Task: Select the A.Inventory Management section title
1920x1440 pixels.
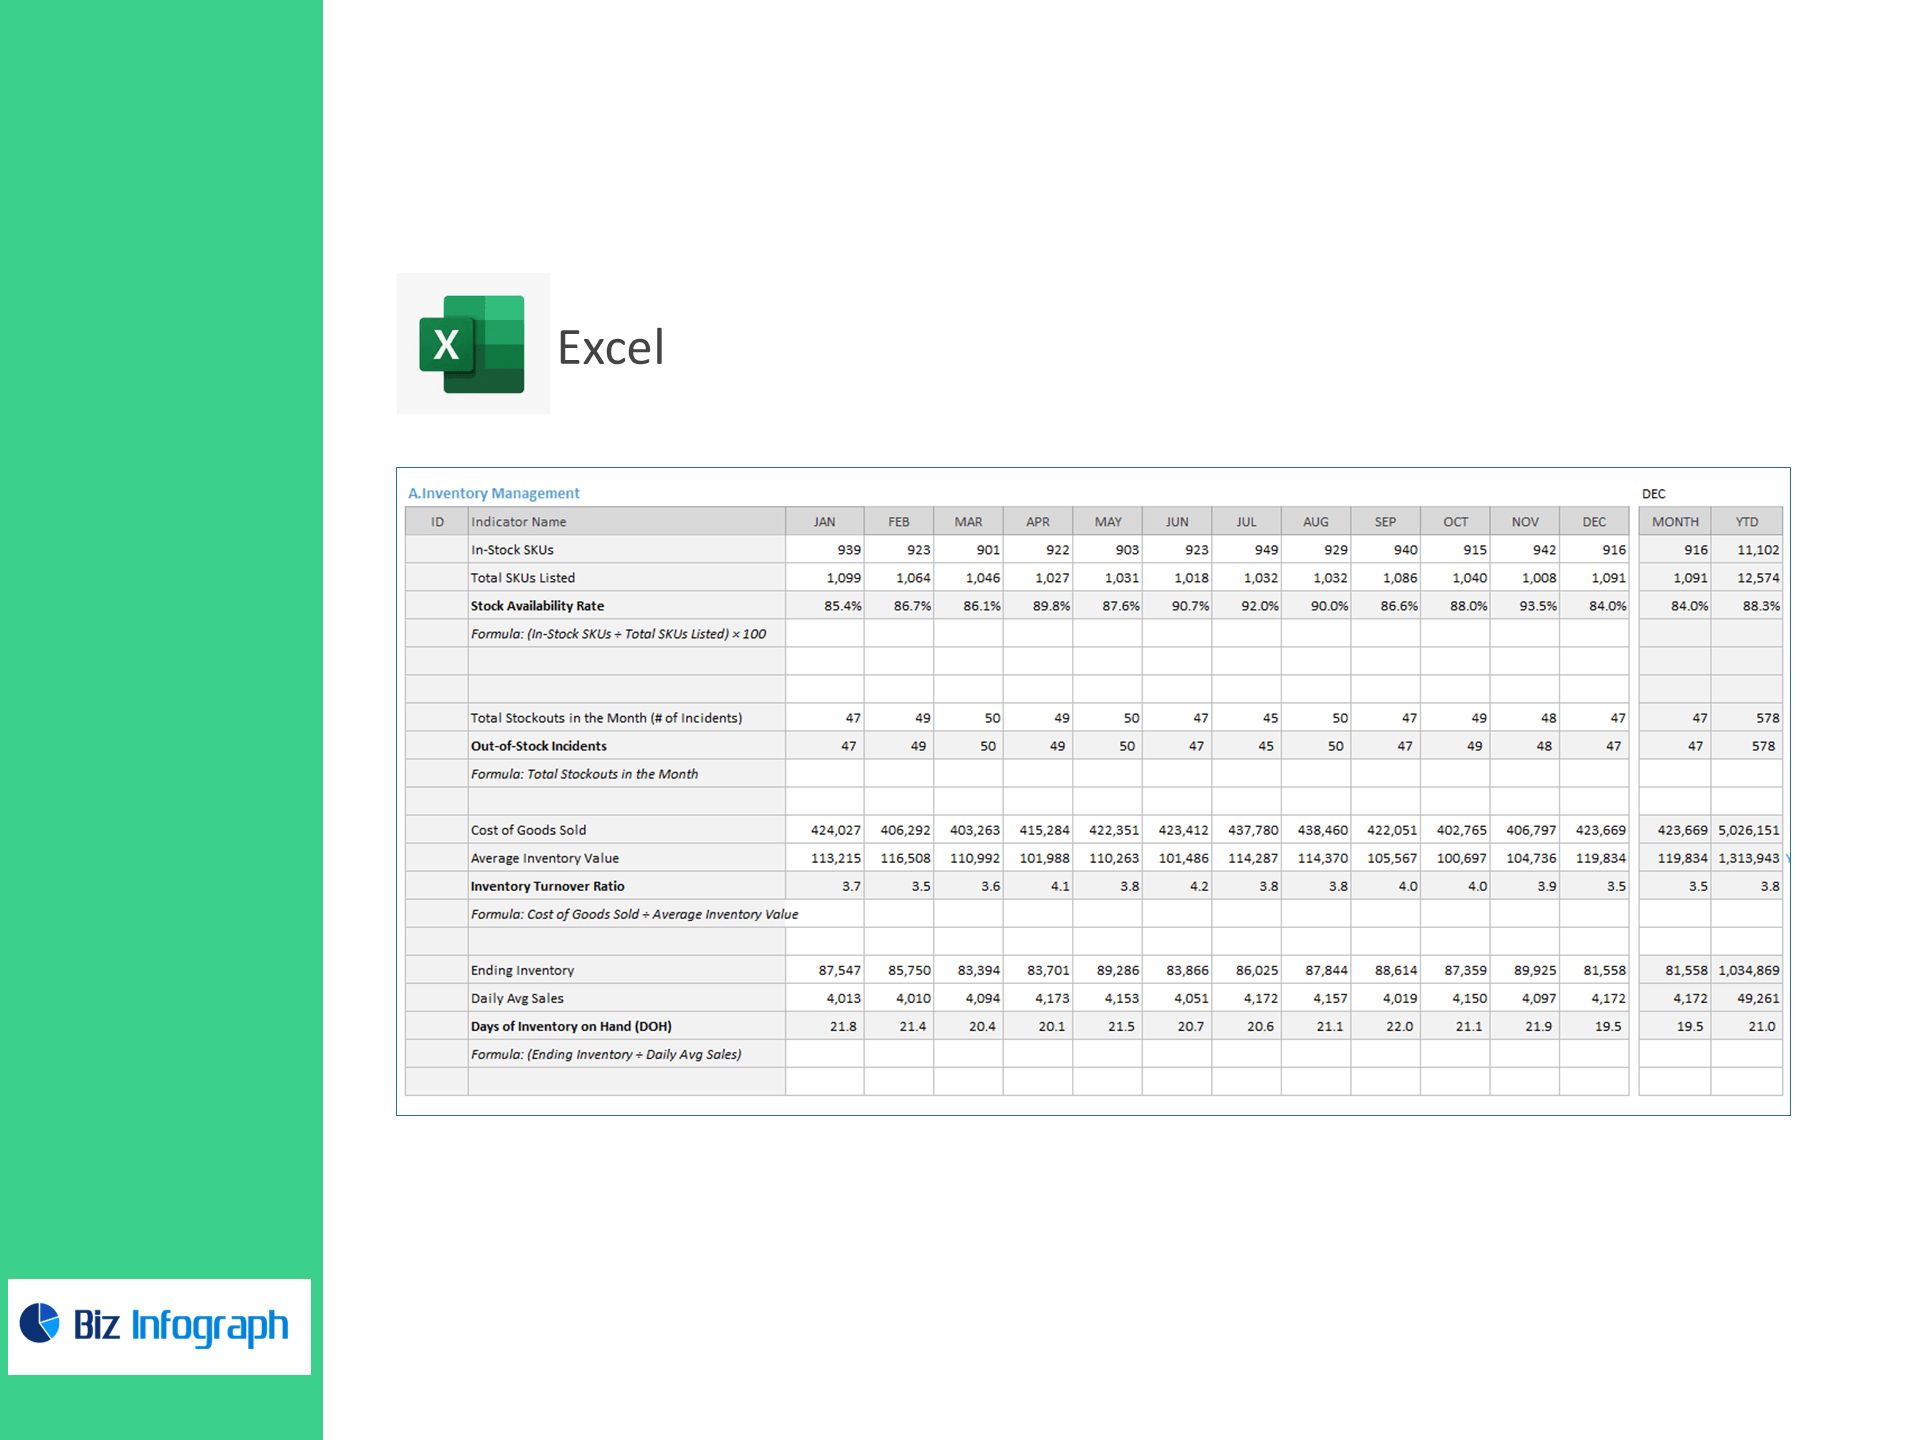Action: click(493, 493)
